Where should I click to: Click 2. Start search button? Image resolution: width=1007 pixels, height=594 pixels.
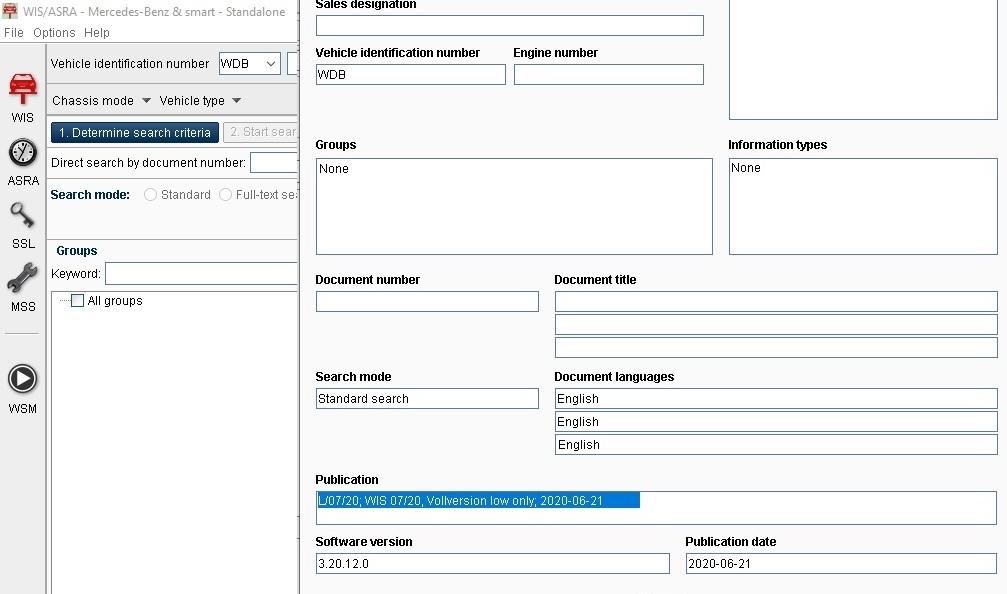(261, 132)
